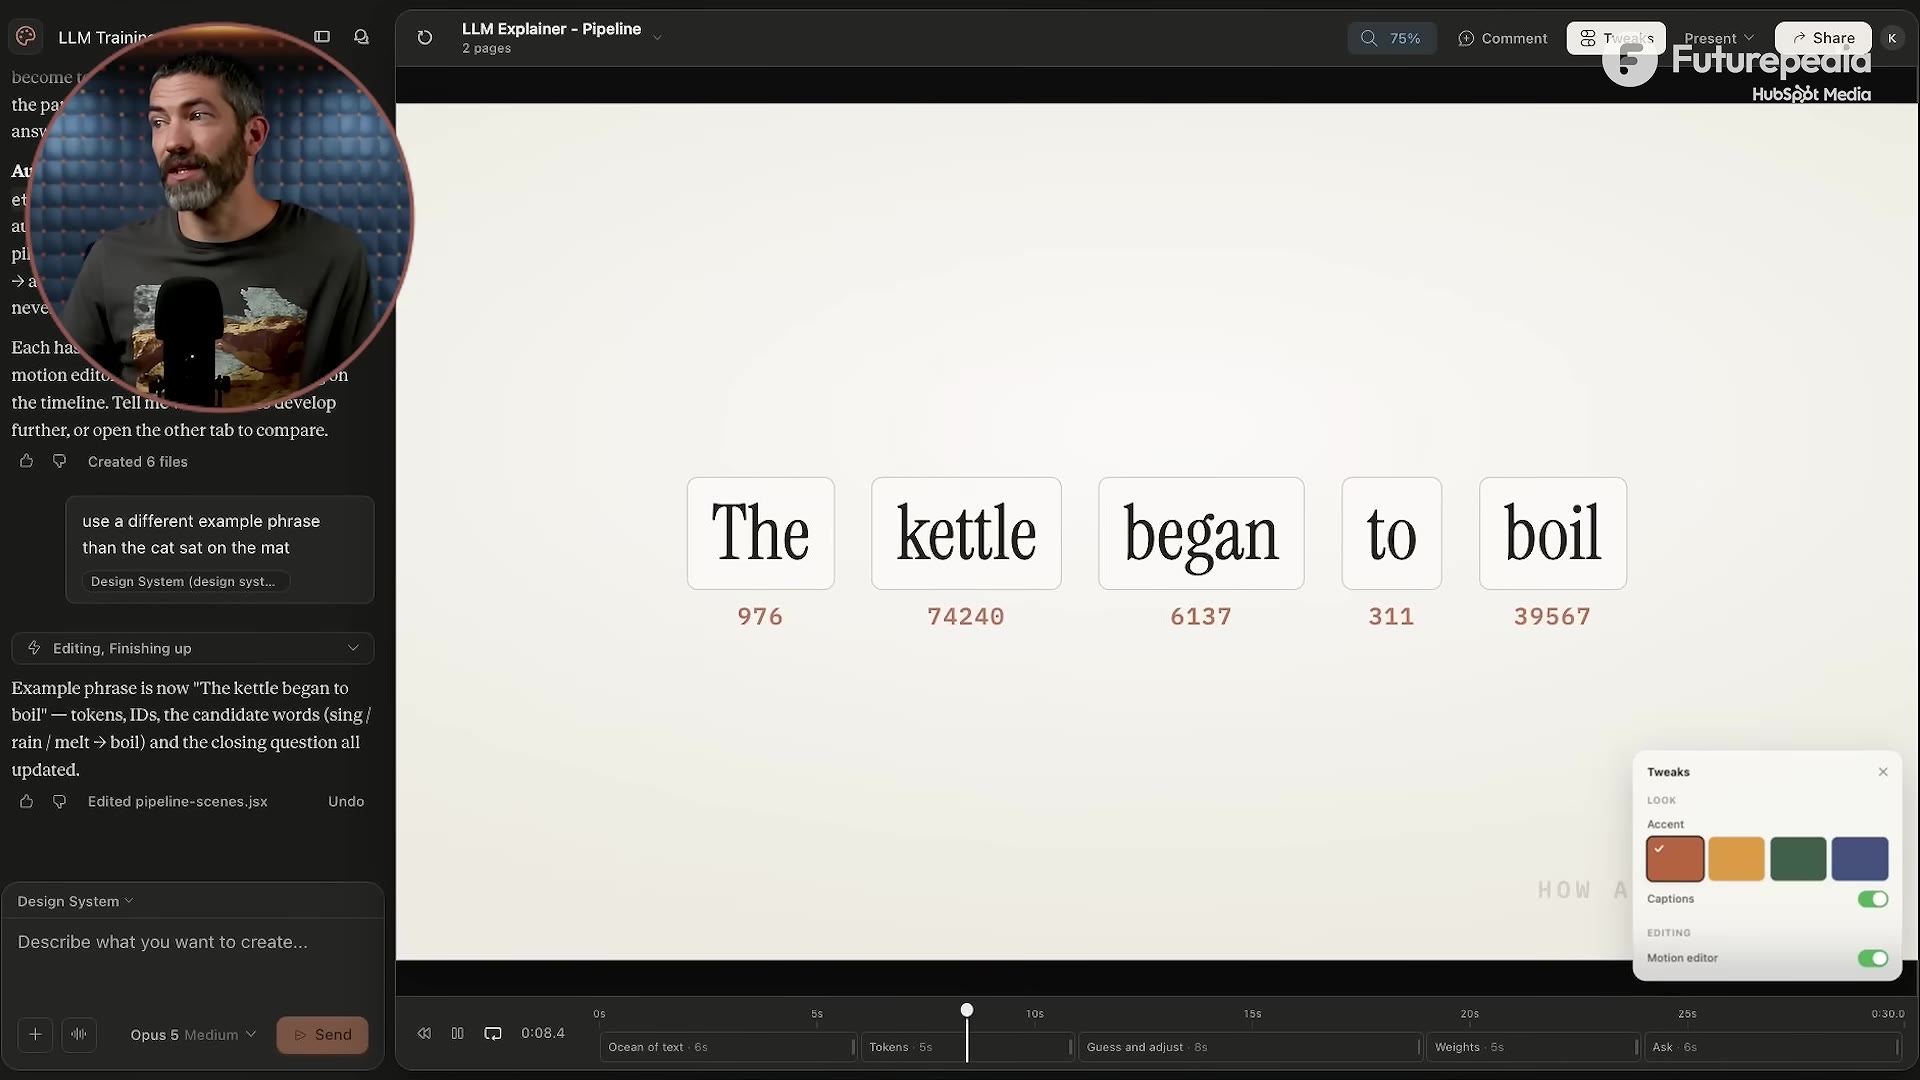1920x1080 pixels.
Task: Pause the timeline playback
Action: tap(457, 1033)
